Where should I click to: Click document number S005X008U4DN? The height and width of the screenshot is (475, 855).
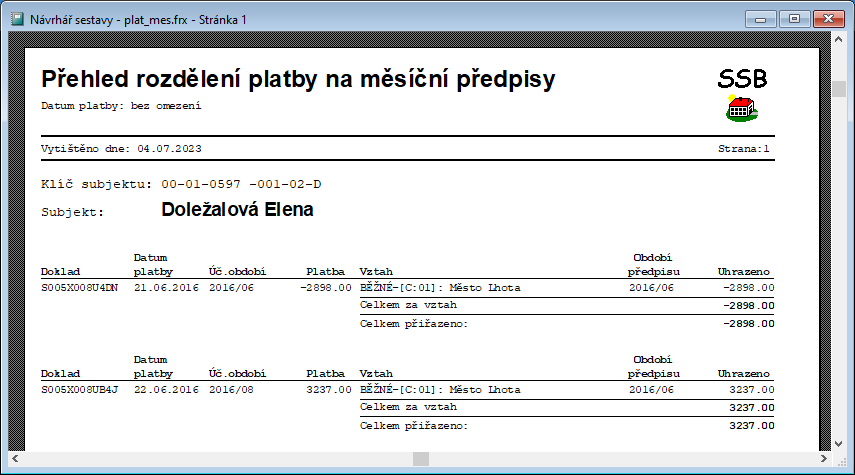79,288
